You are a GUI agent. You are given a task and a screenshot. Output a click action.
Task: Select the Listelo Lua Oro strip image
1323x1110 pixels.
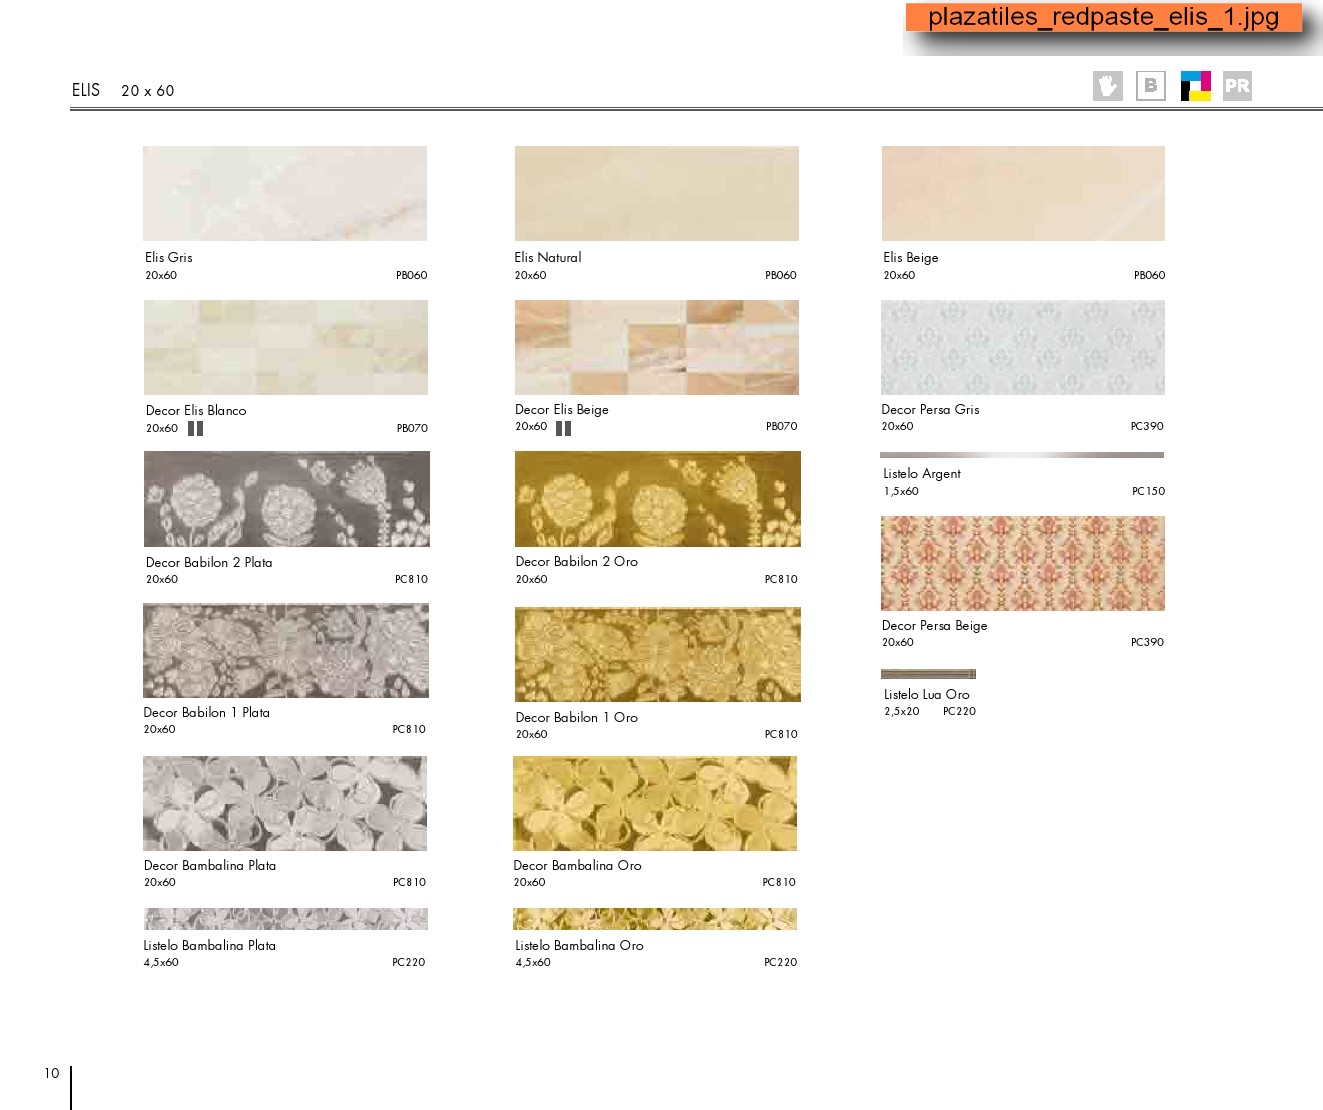(x=928, y=674)
